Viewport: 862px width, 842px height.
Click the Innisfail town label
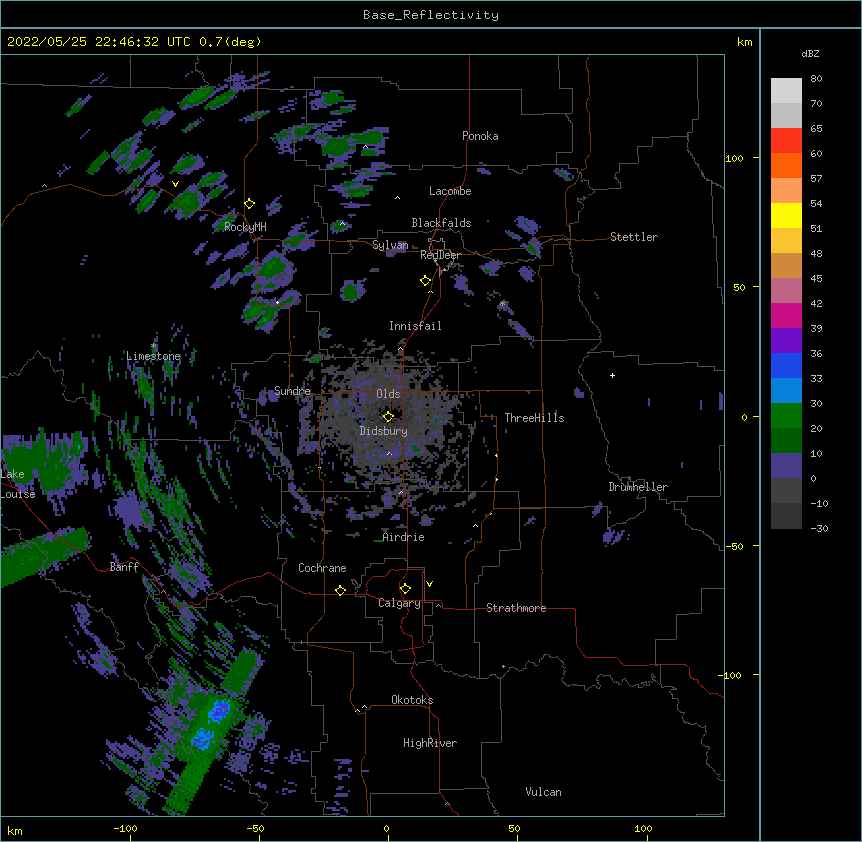(415, 325)
